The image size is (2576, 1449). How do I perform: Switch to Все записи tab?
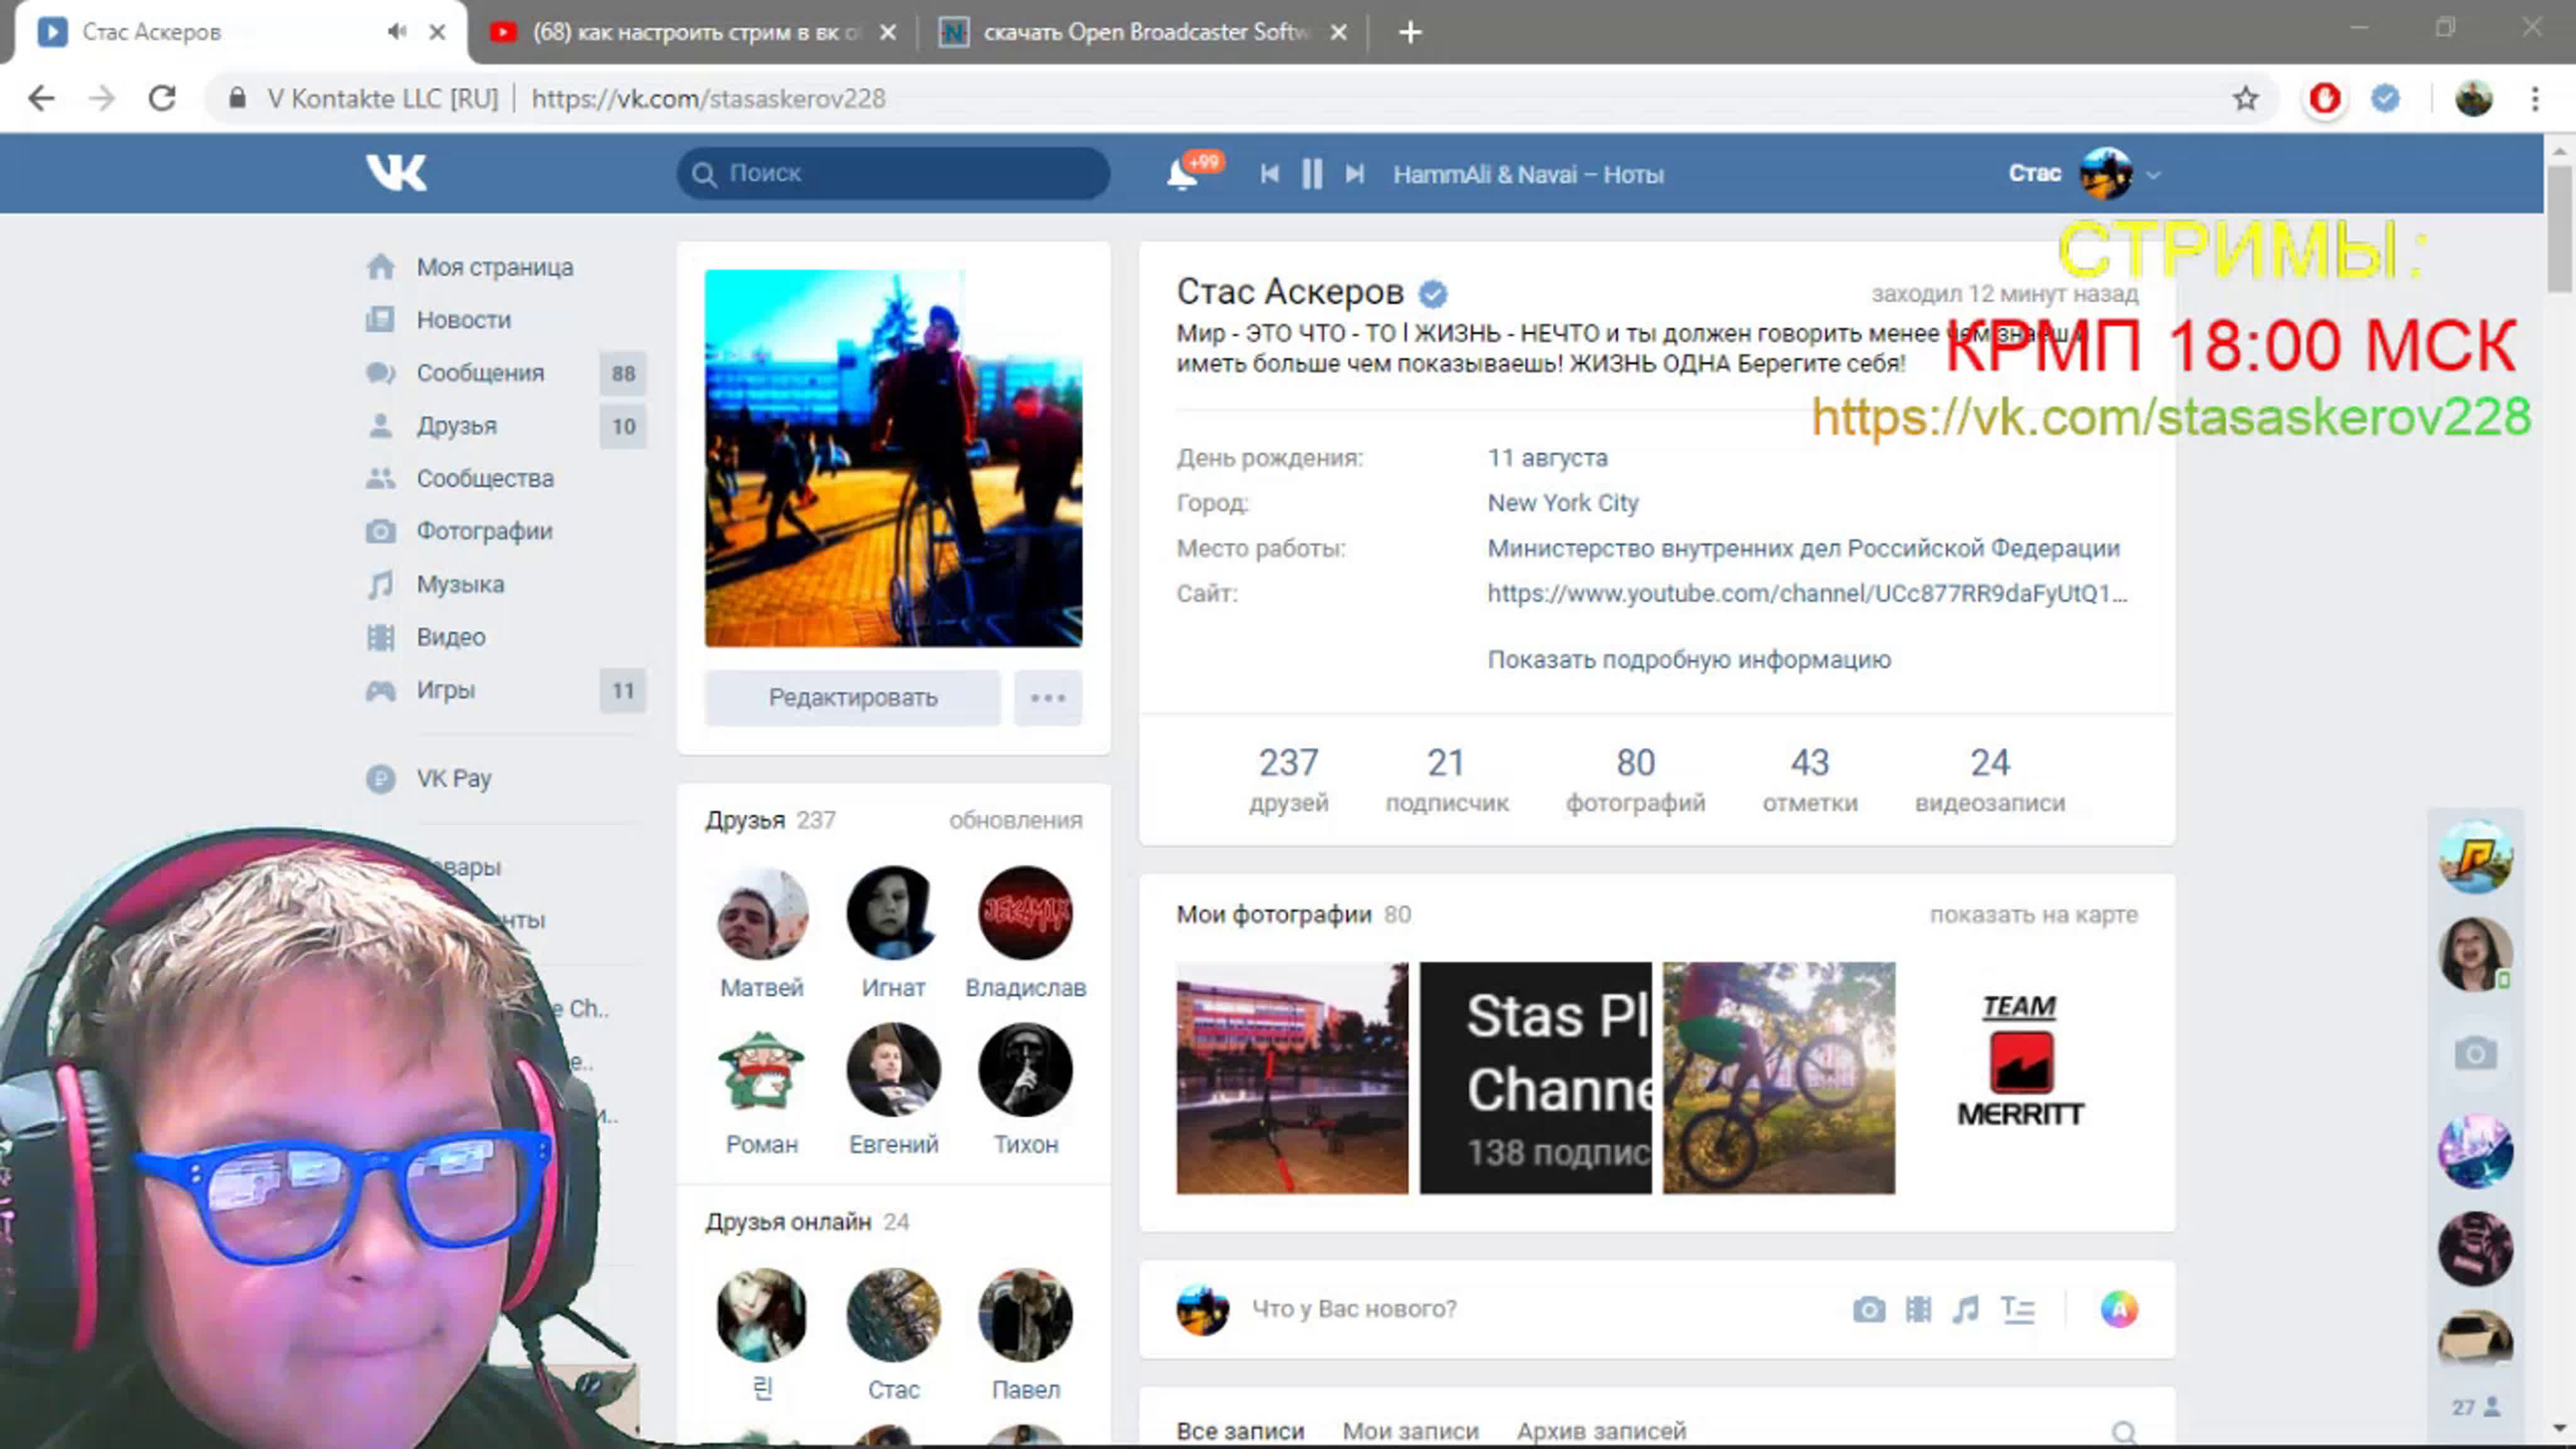1240,1431
